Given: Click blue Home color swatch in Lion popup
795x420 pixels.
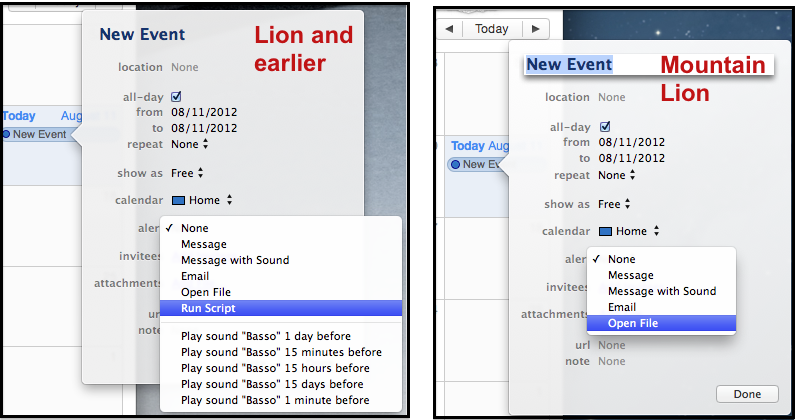Looking at the screenshot, I should (x=178, y=200).
